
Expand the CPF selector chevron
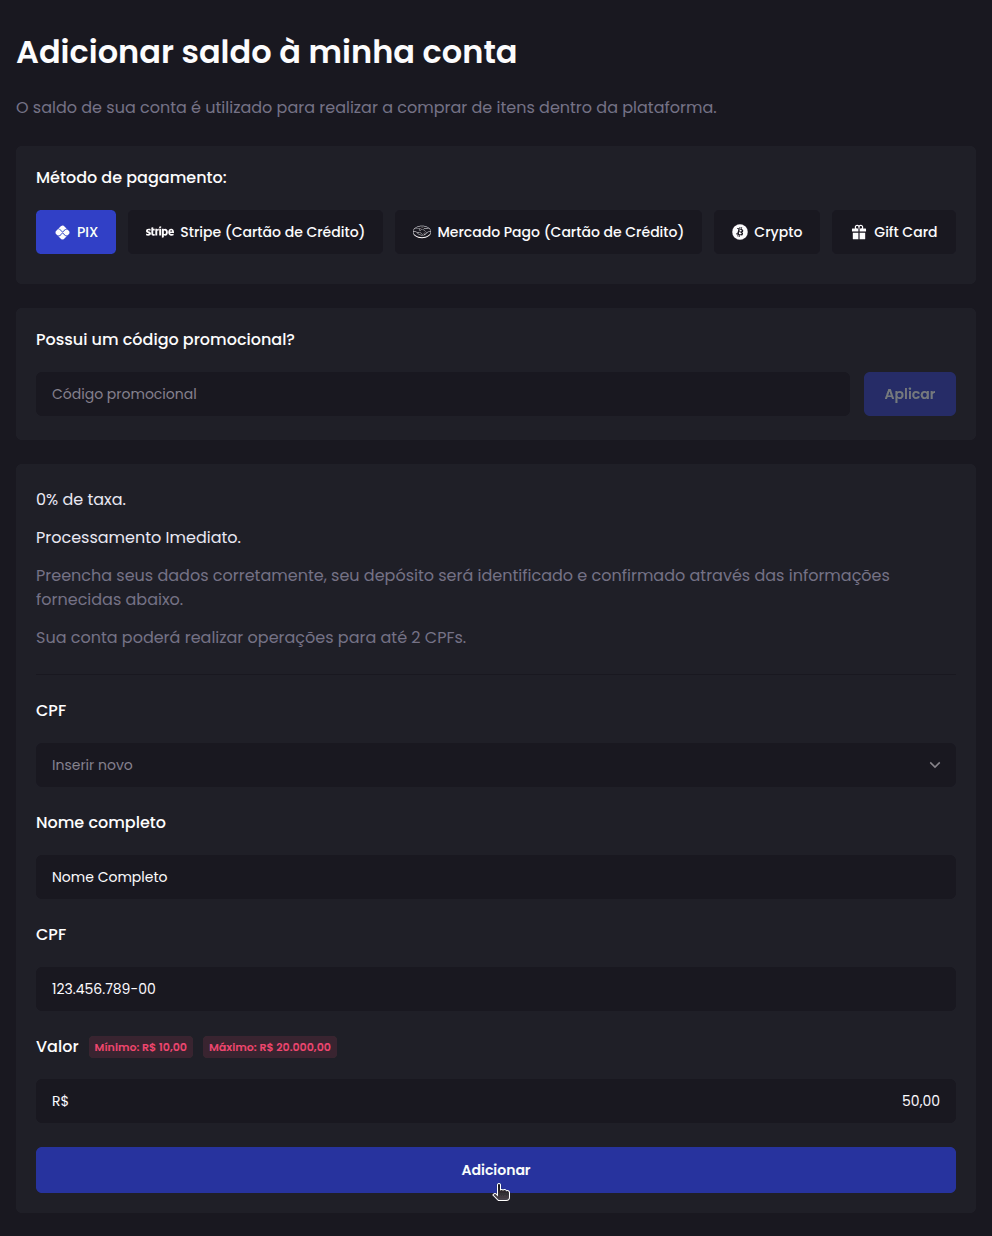[935, 765]
